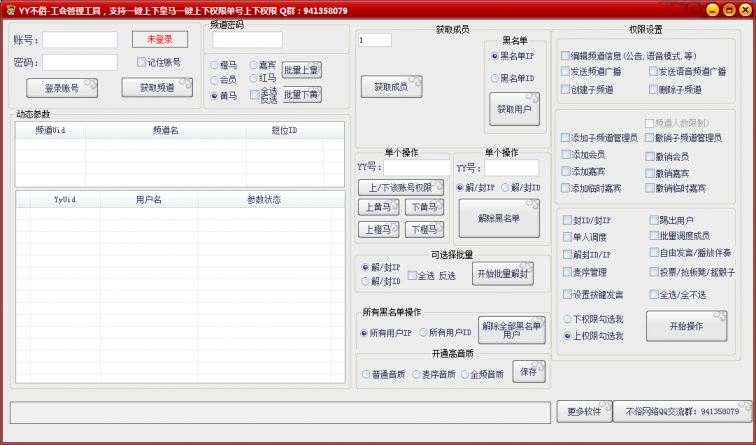Viewport: 756px width, 445px height.
Task: Click the 获取用户 button
Action: pos(514,109)
